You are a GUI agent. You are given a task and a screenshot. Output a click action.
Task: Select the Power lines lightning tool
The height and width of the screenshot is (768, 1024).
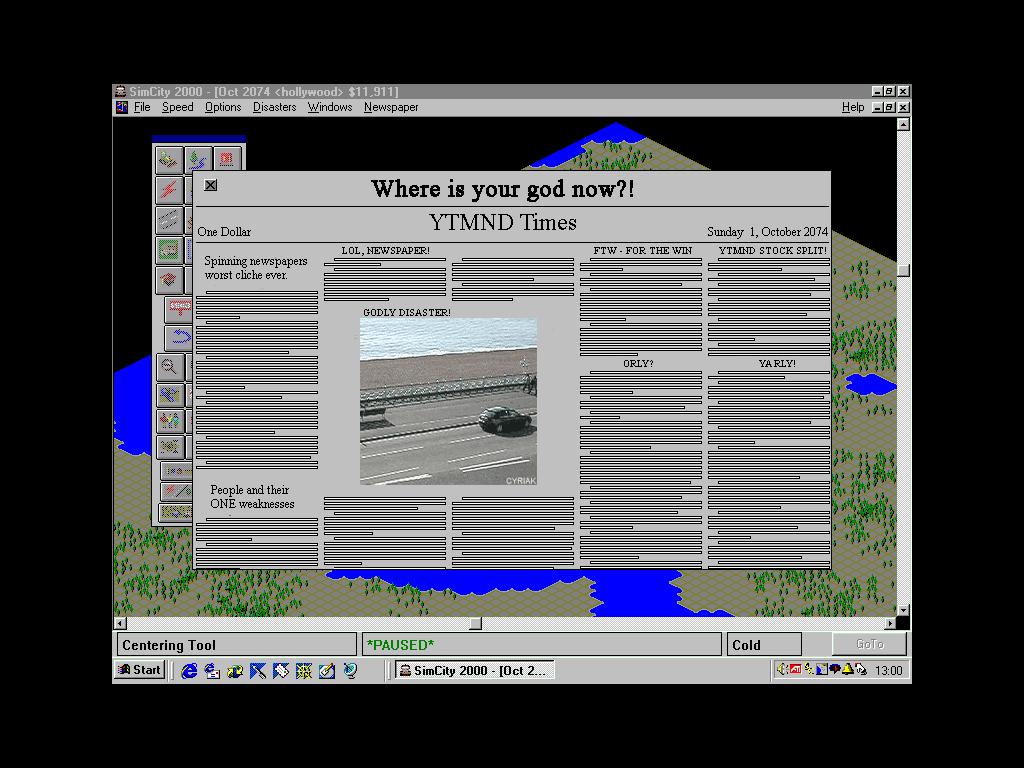tap(168, 189)
